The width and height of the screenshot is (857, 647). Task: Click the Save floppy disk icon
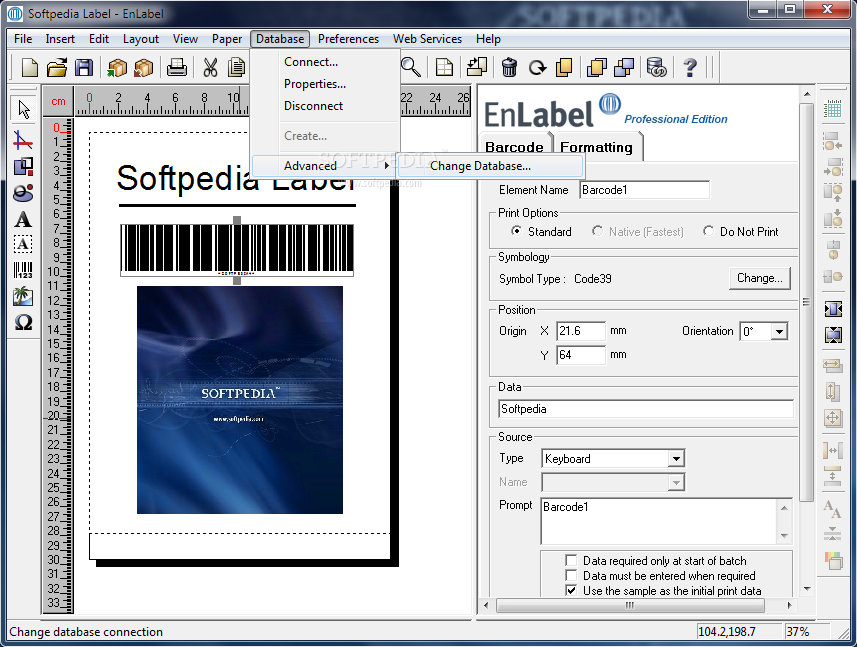point(84,67)
